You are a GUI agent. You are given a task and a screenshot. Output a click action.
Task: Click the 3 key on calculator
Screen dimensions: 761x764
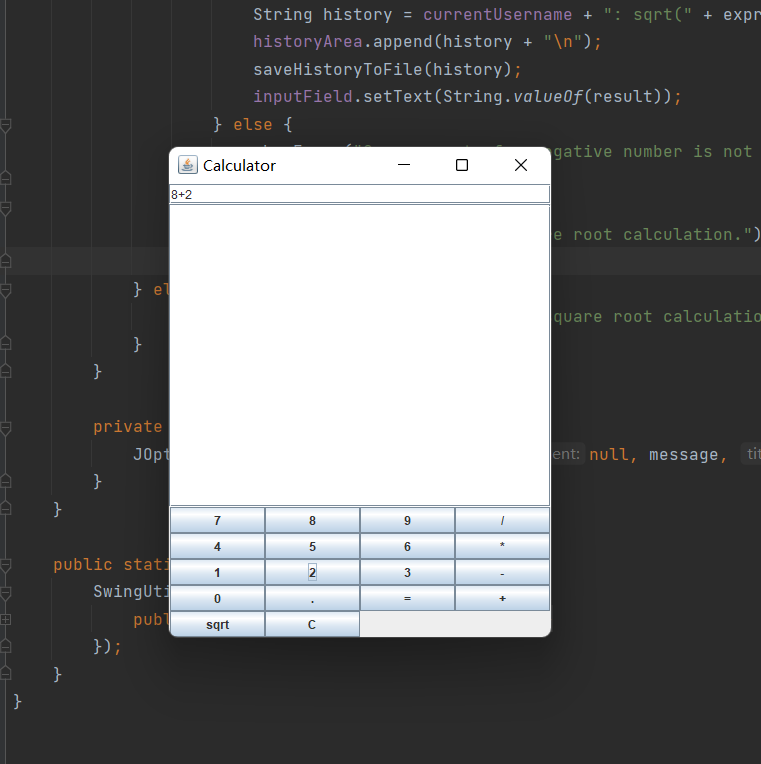click(x=407, y=573)
